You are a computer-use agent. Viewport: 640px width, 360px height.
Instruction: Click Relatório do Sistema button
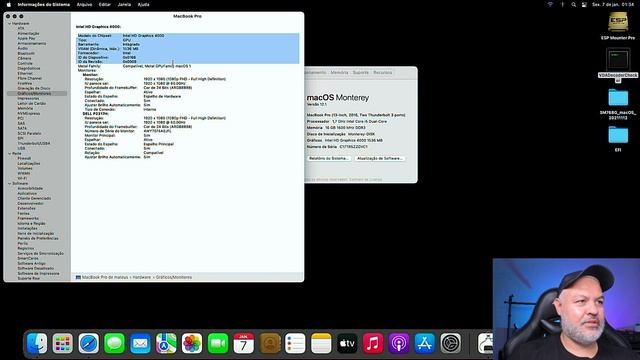click(x=329, y=158)
